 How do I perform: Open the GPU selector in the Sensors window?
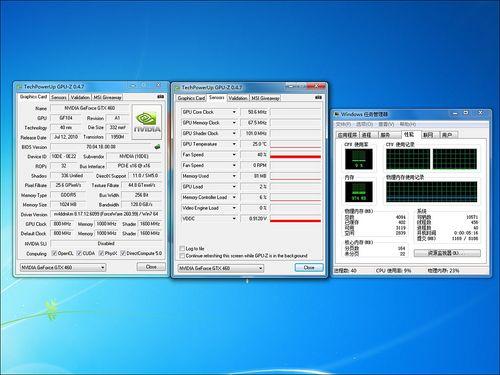tap(221, 268)
